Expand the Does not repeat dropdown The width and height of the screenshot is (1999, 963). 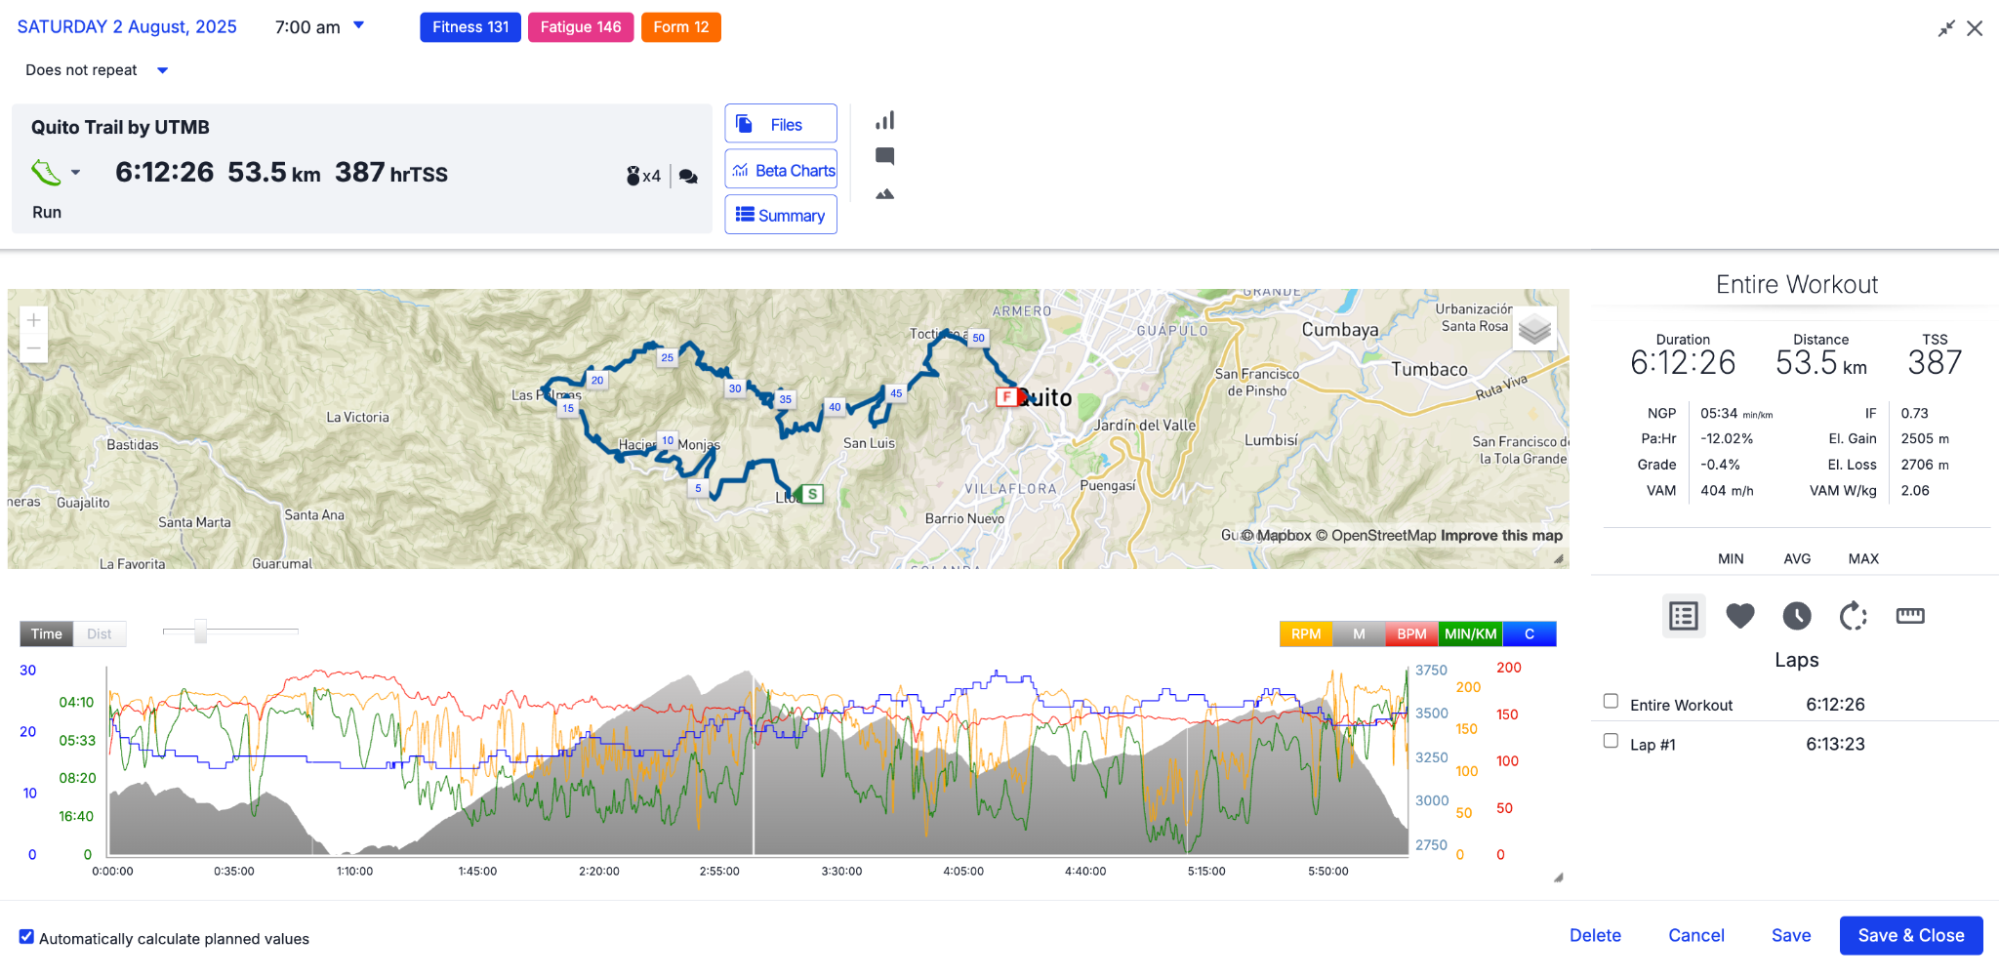pos(162,70)
